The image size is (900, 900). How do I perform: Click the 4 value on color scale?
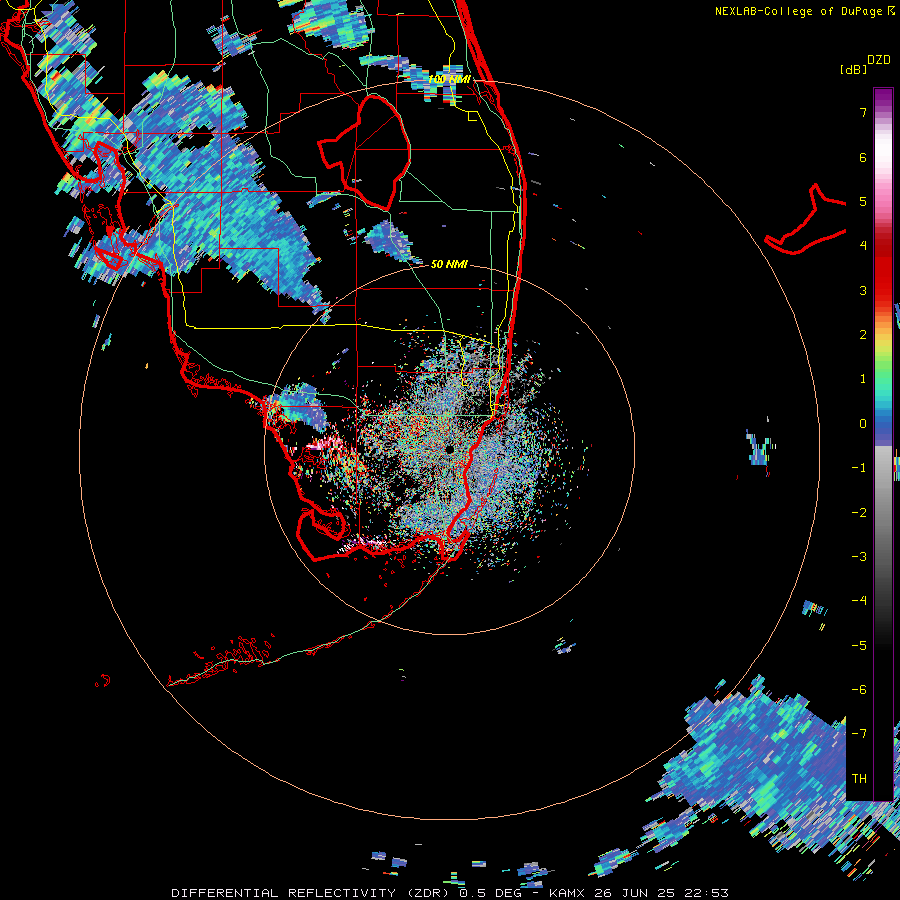[863, 246]
